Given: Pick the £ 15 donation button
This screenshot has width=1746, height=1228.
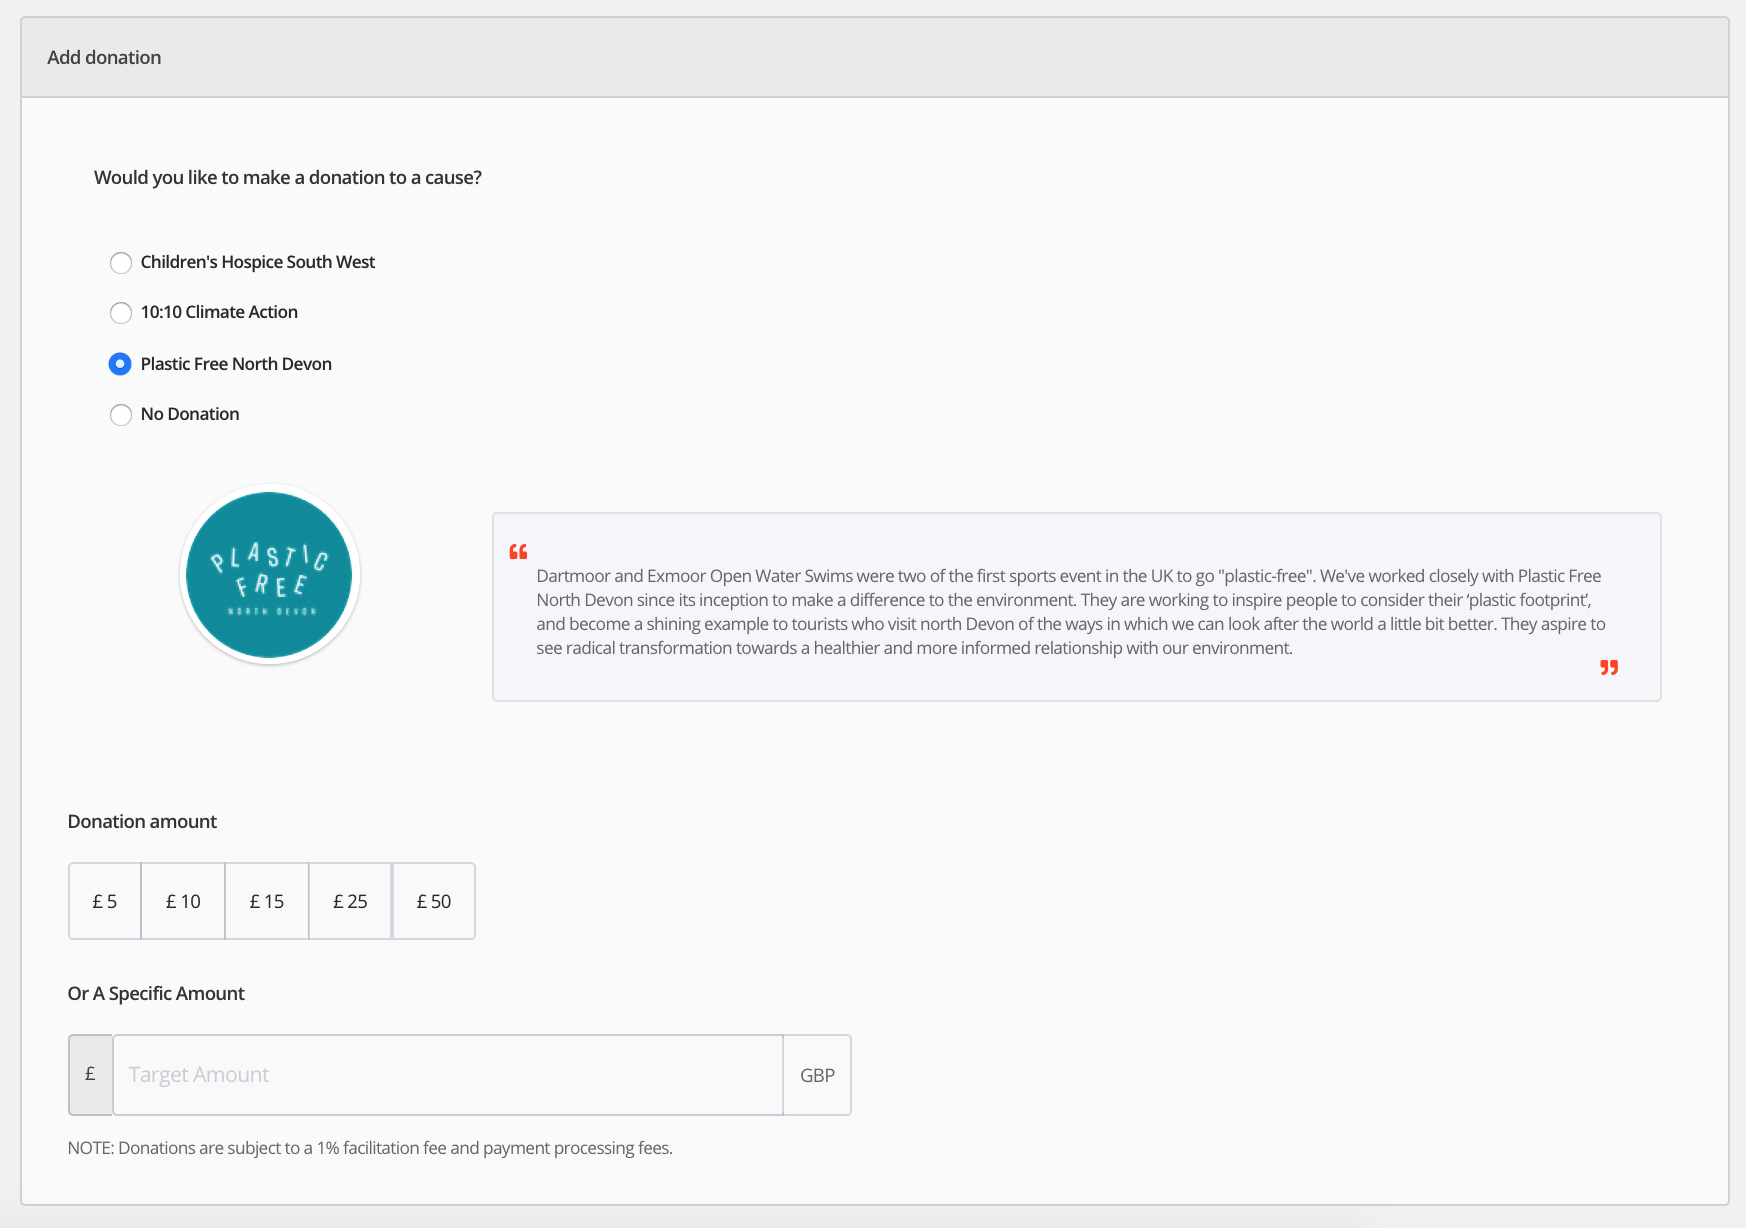Looking at the screenshot, I should pos(267,901).
